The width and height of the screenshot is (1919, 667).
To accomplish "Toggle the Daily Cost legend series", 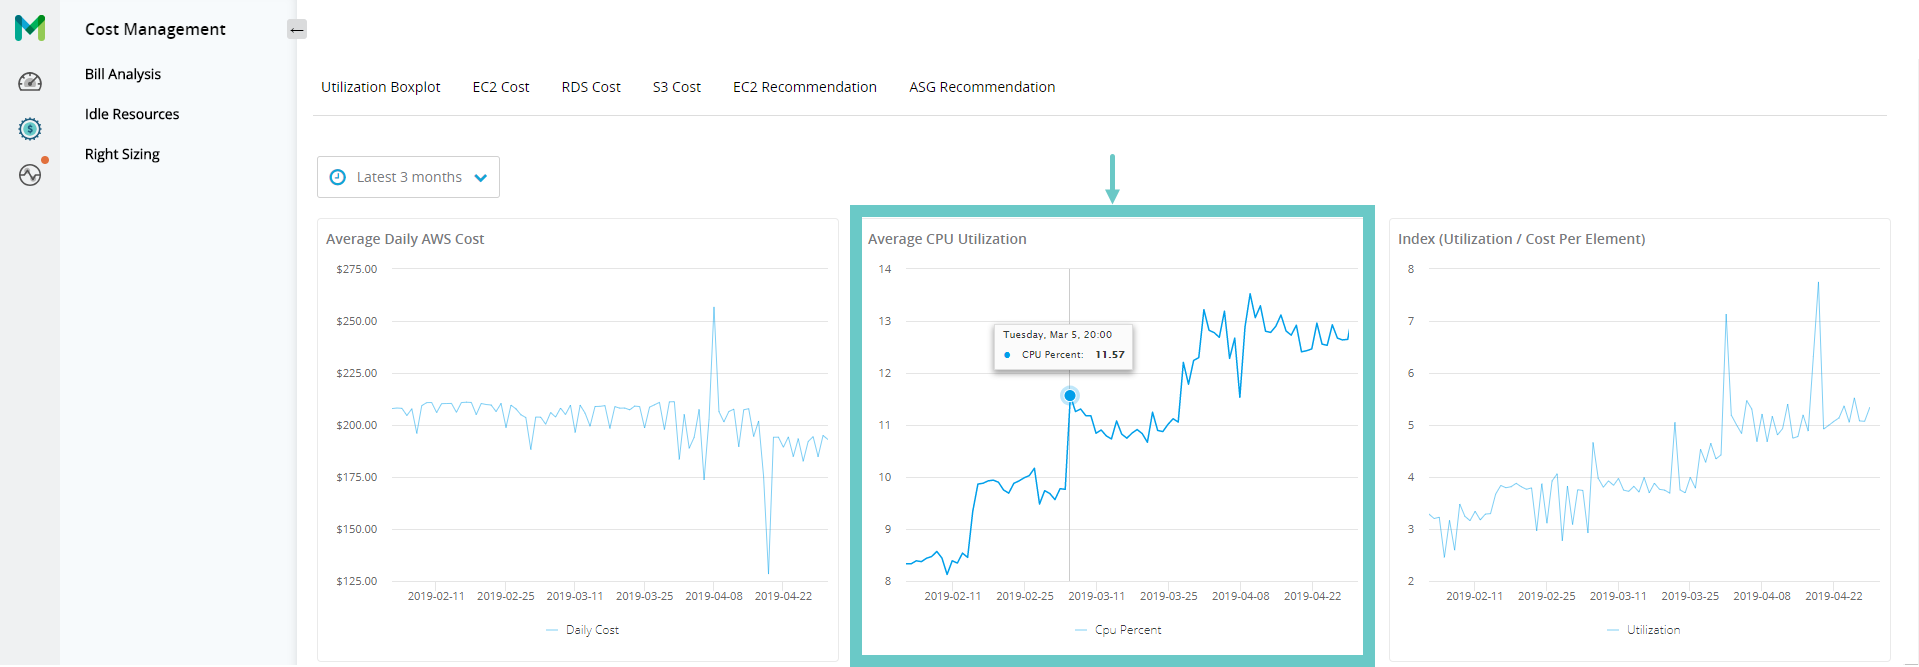I will point(583,630).
